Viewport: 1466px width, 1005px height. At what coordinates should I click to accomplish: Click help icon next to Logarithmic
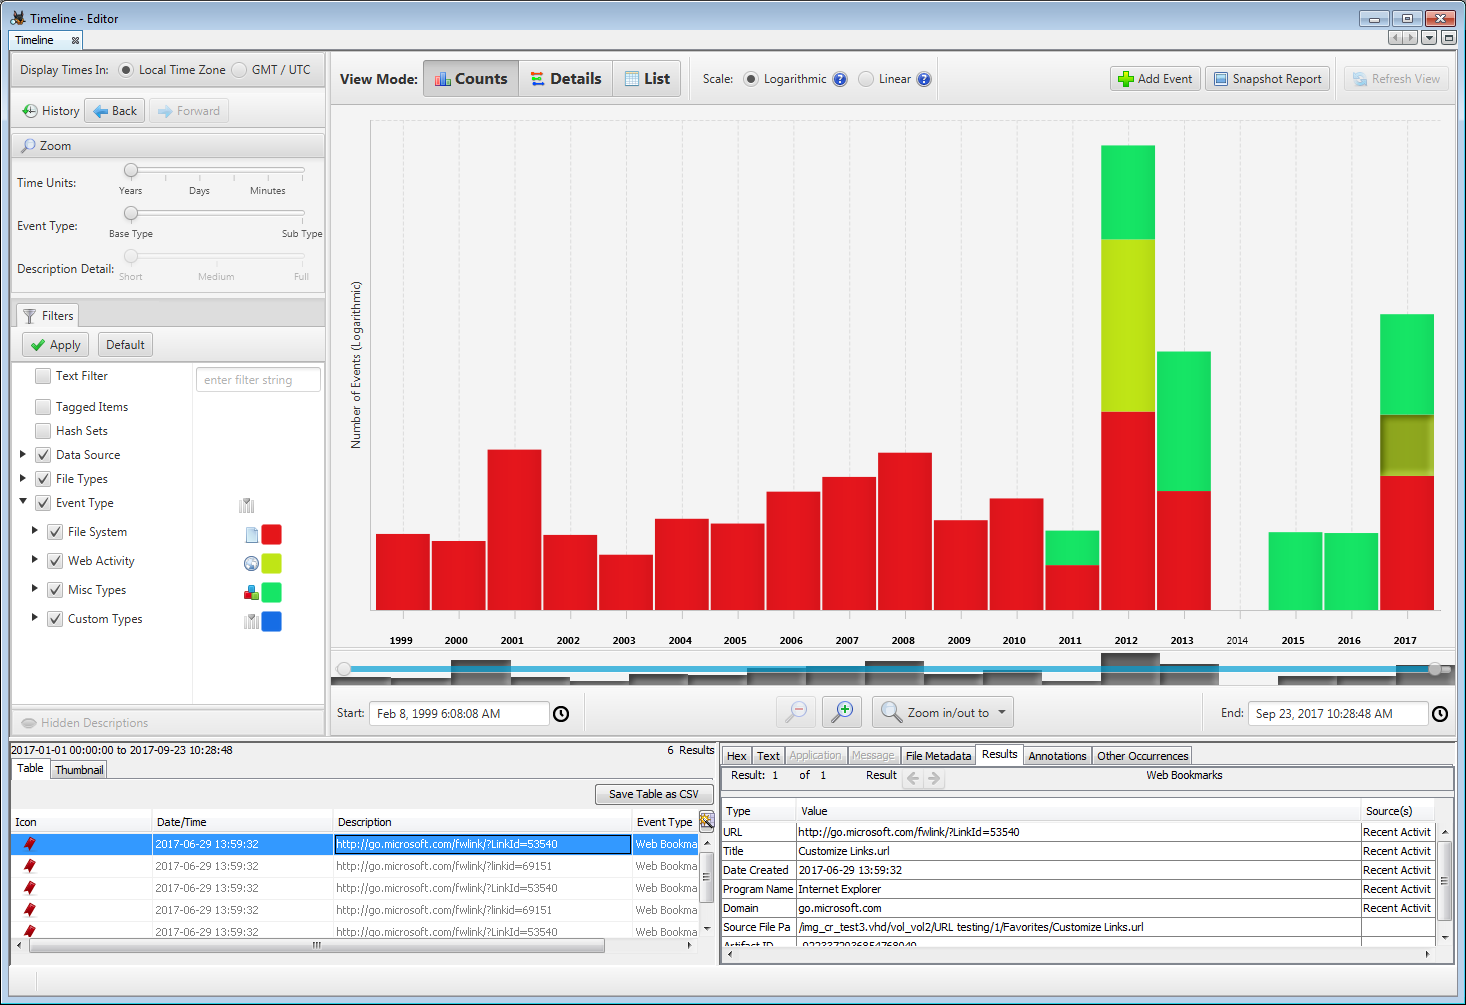click(x=840, y=79)
